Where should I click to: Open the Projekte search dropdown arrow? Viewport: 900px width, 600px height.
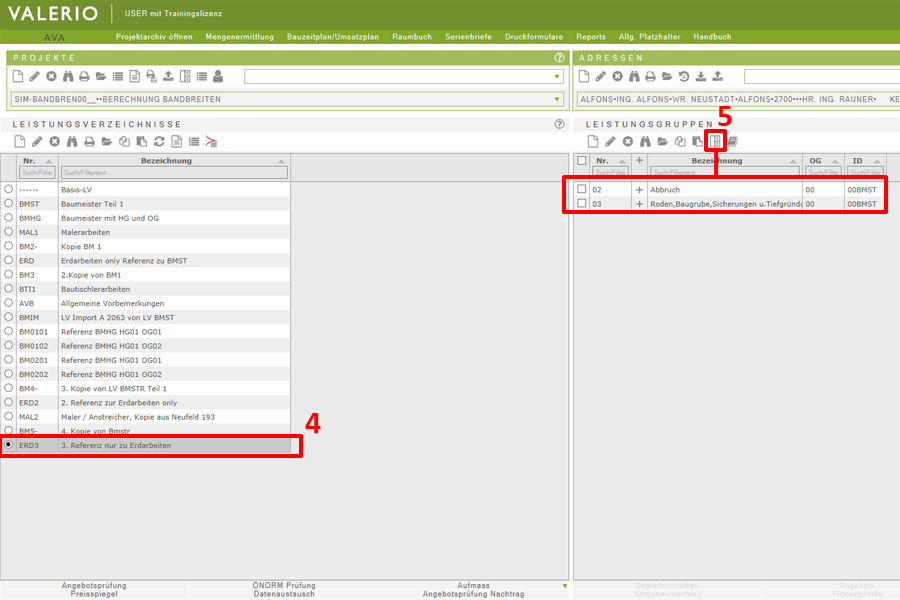point(558,77)
